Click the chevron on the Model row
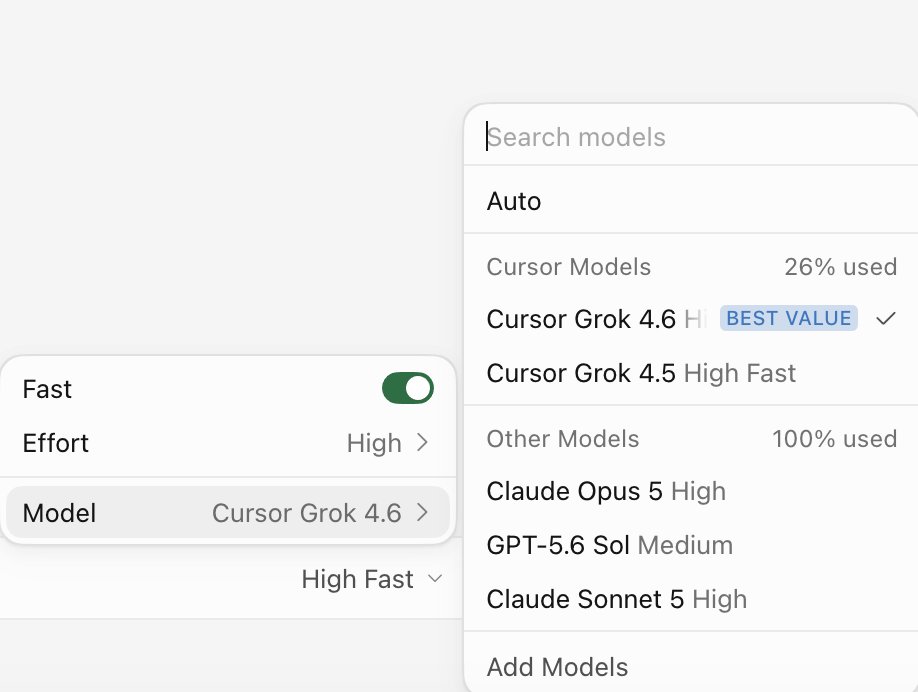 (x=422, y=512)
